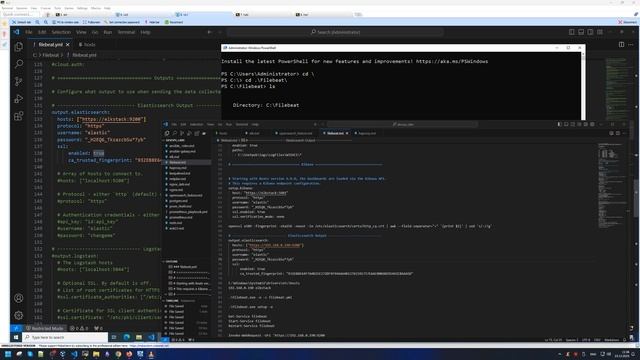Viewport: 640px width, 360px height.
Task: Click the top File Saved timeline entry
Action: pos(187,306)
